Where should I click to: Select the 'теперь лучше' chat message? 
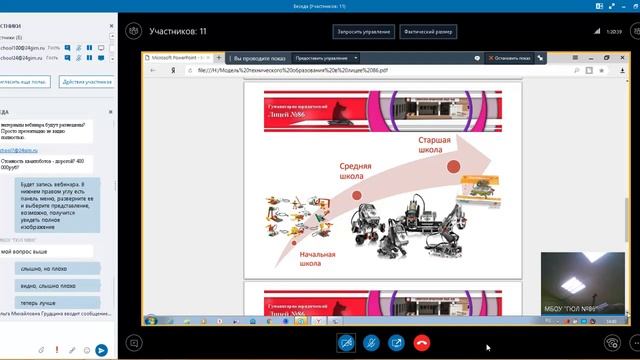click(58, 303)
